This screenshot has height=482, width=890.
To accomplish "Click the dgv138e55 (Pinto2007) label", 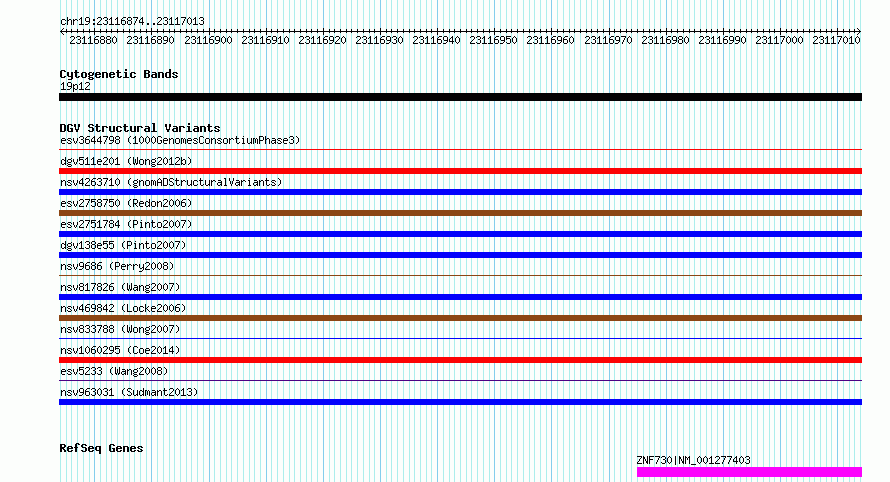I will (123, 245).
